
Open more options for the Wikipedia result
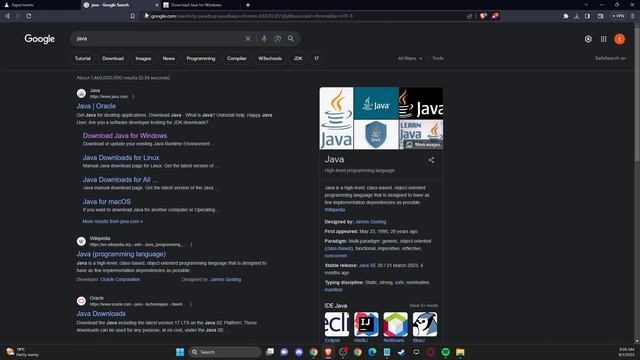[191, 244]
